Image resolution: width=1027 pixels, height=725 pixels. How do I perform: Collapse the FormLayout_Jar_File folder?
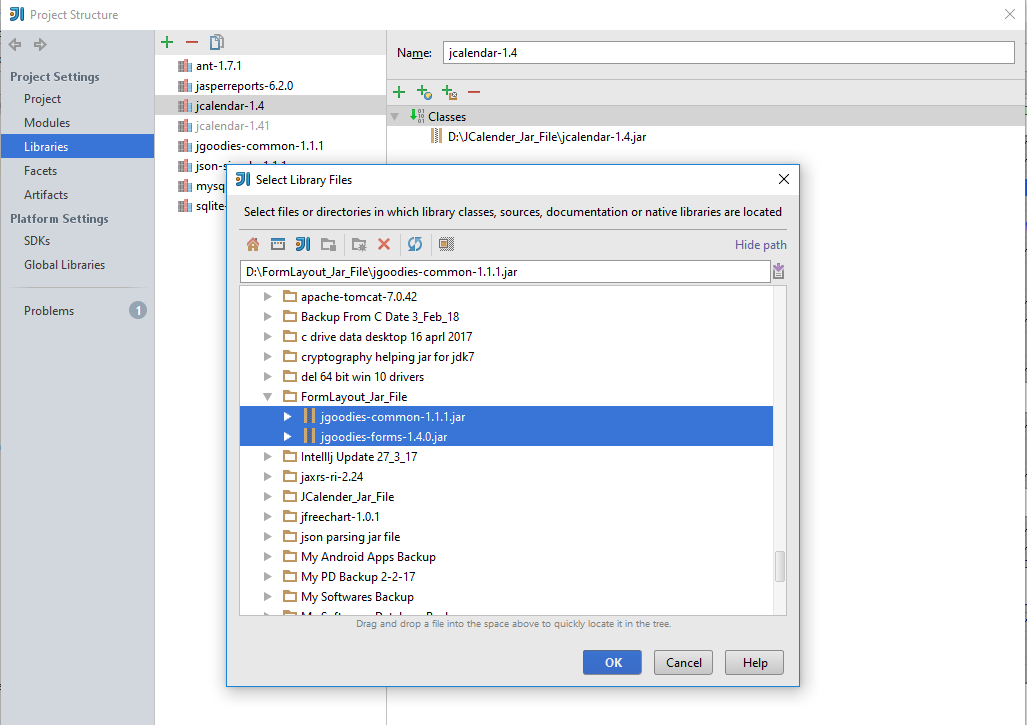[266, 396]
